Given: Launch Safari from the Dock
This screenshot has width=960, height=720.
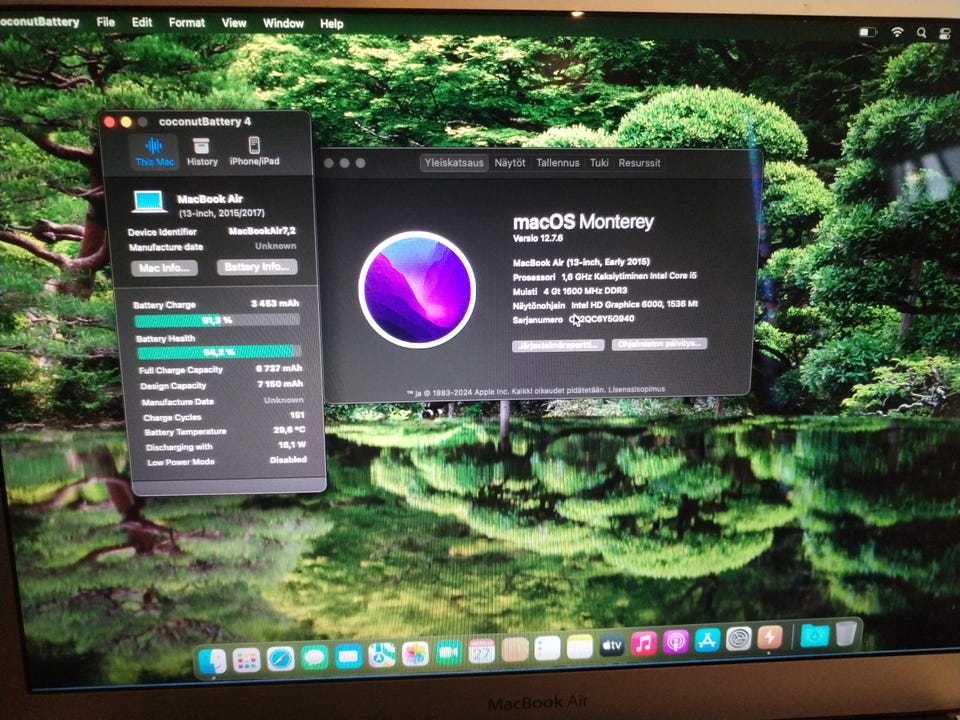Looking at the screenshot, I should point(280,659).
